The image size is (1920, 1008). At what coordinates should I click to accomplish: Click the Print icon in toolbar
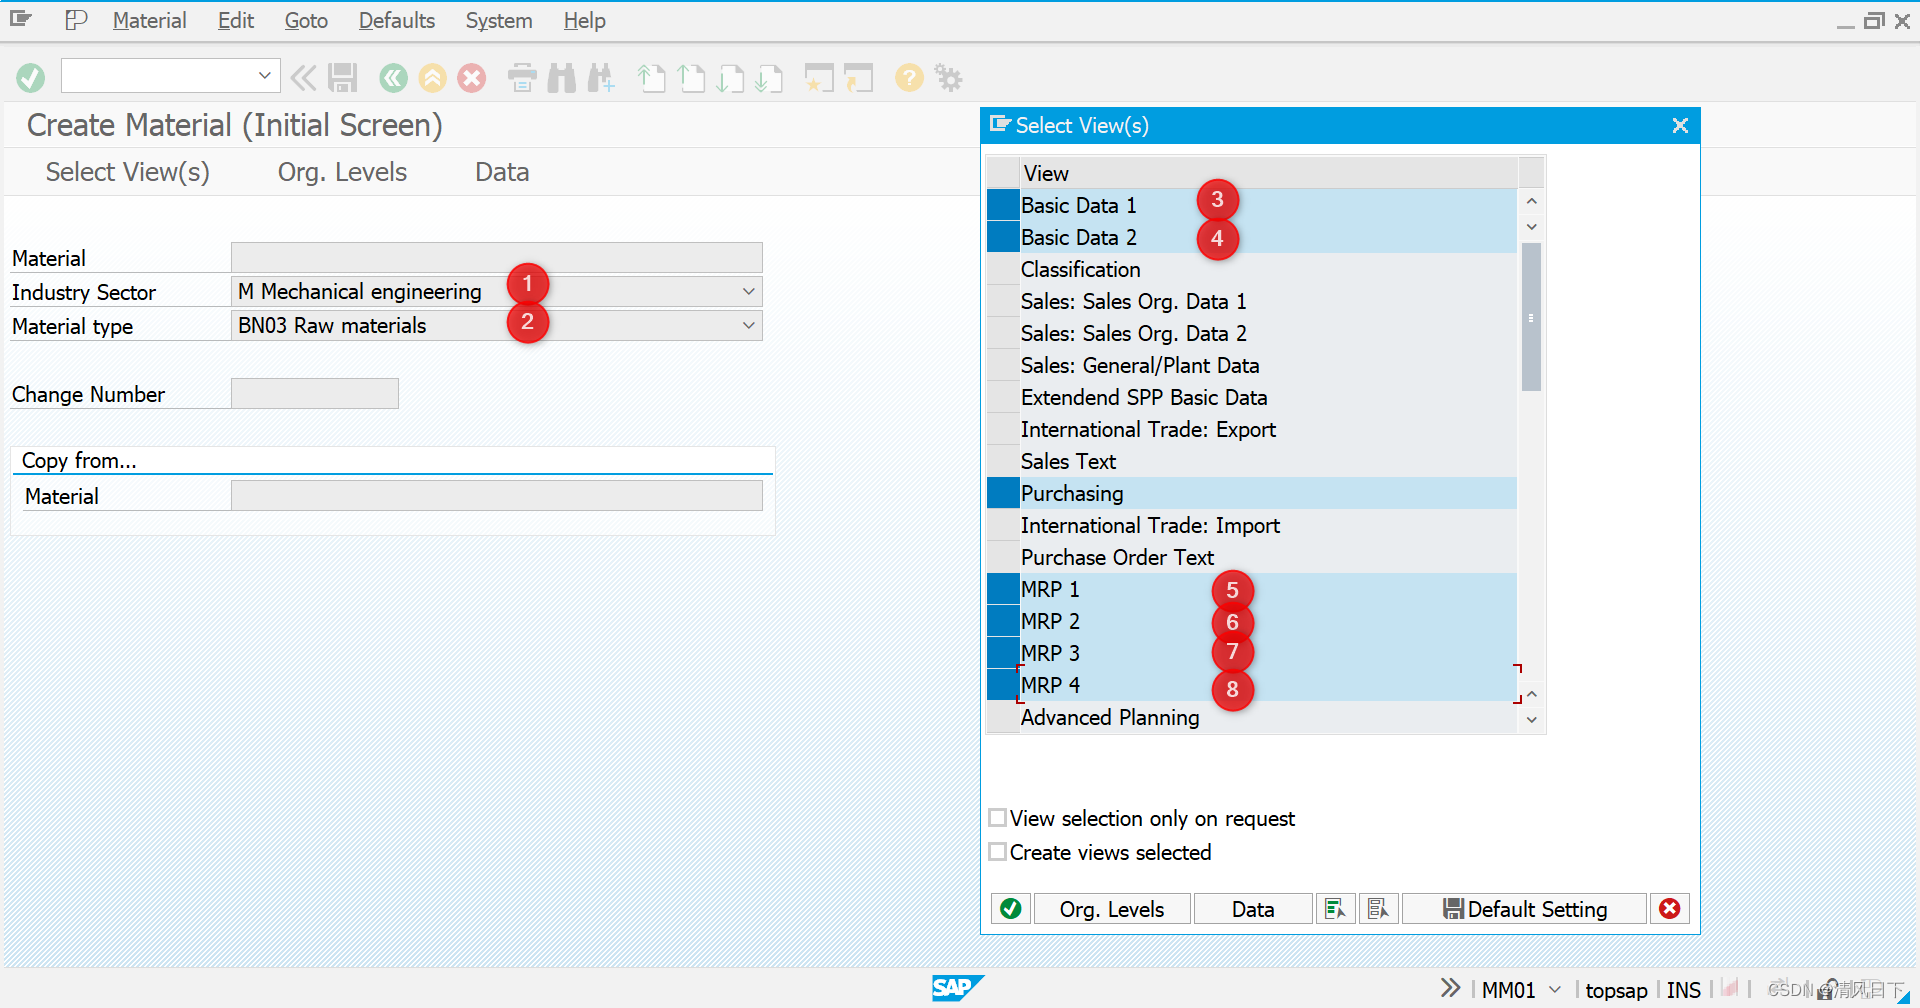(x=522, y=78)
